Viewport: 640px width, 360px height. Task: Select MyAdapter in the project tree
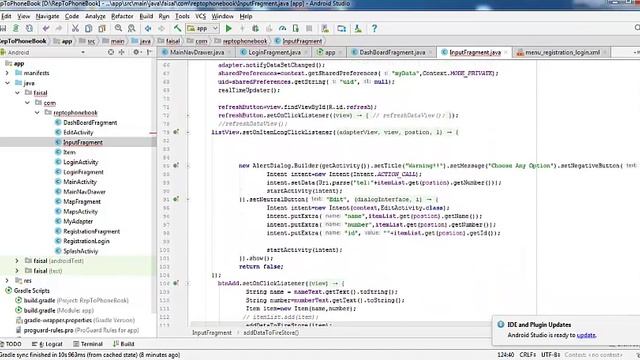click(78, 221)
